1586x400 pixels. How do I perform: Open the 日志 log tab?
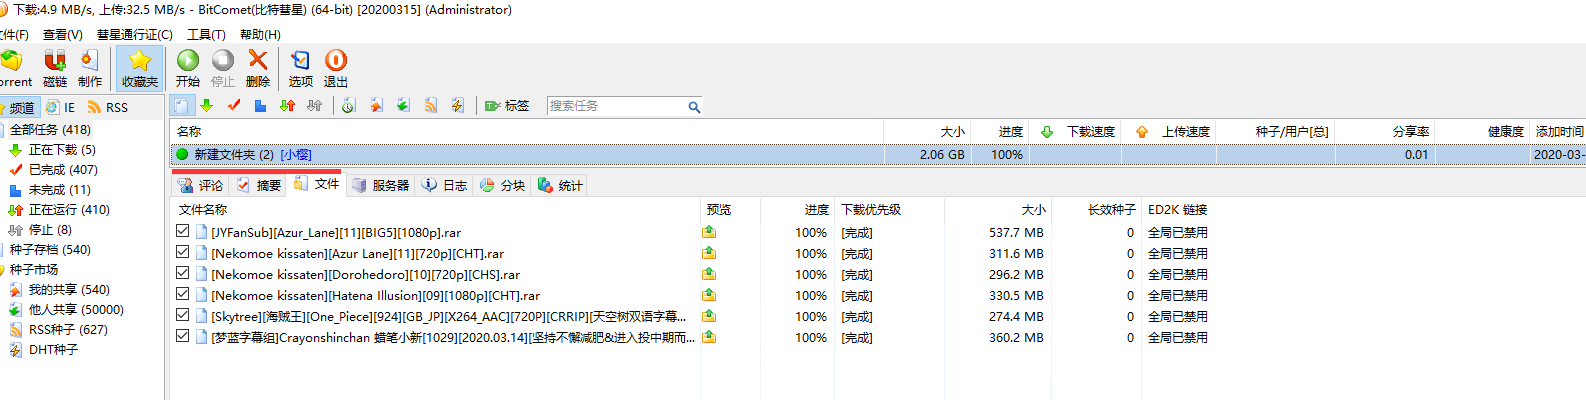445,185
